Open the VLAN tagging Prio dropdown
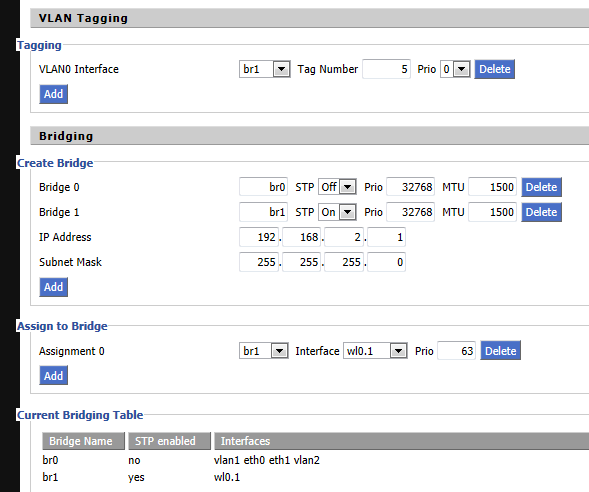The width and height of the screenshot is (589, 492). point(455,69)
